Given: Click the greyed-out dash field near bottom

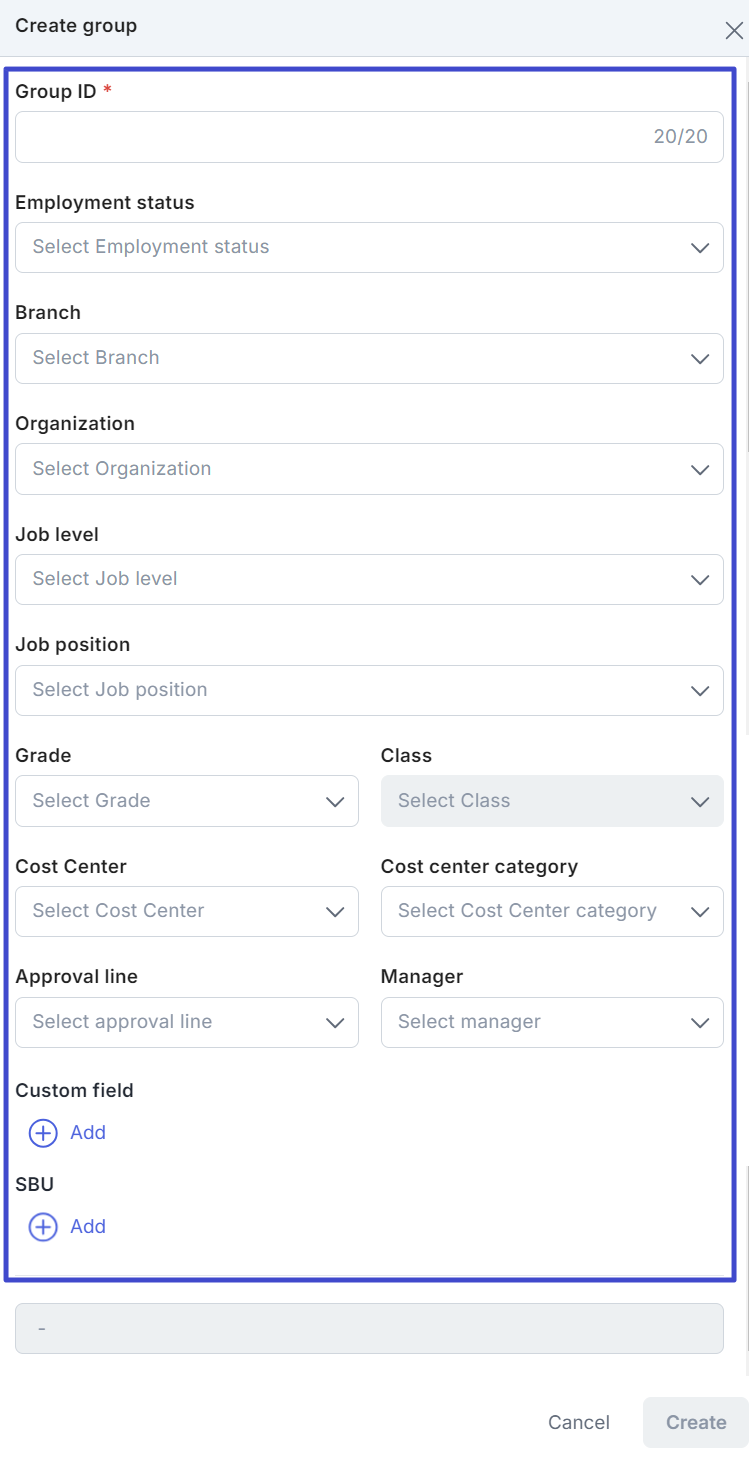Looking at the screenshot, I should (369, 1328).
